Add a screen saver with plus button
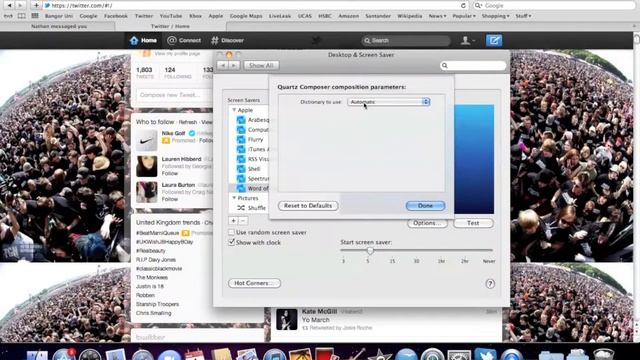This screenshot has height=360, width=640. point(233,221)
